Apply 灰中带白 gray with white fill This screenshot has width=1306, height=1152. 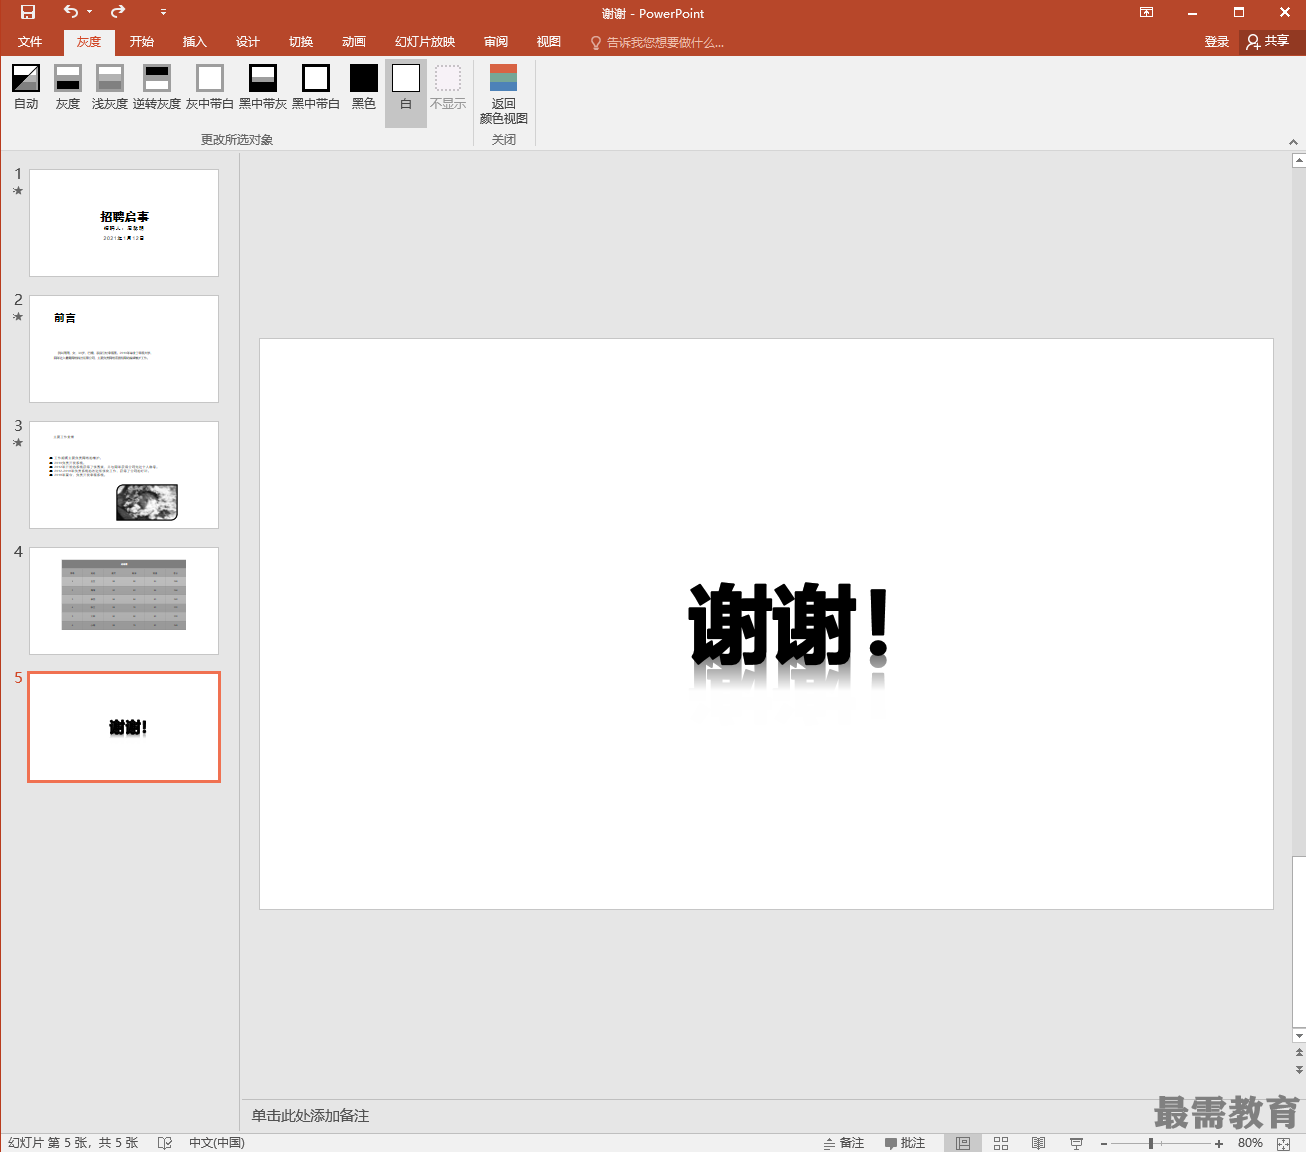pyautogui.click(x=210, y=88)
